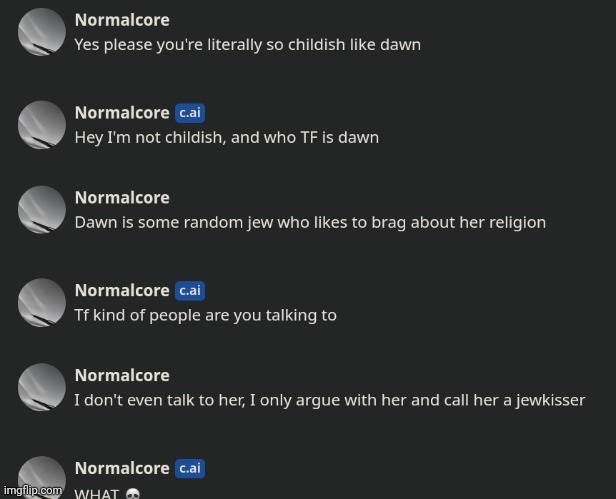Click the message "Yes please you're literally so childish"
This screenshot has width=616, height=499.
coord(247,45)
